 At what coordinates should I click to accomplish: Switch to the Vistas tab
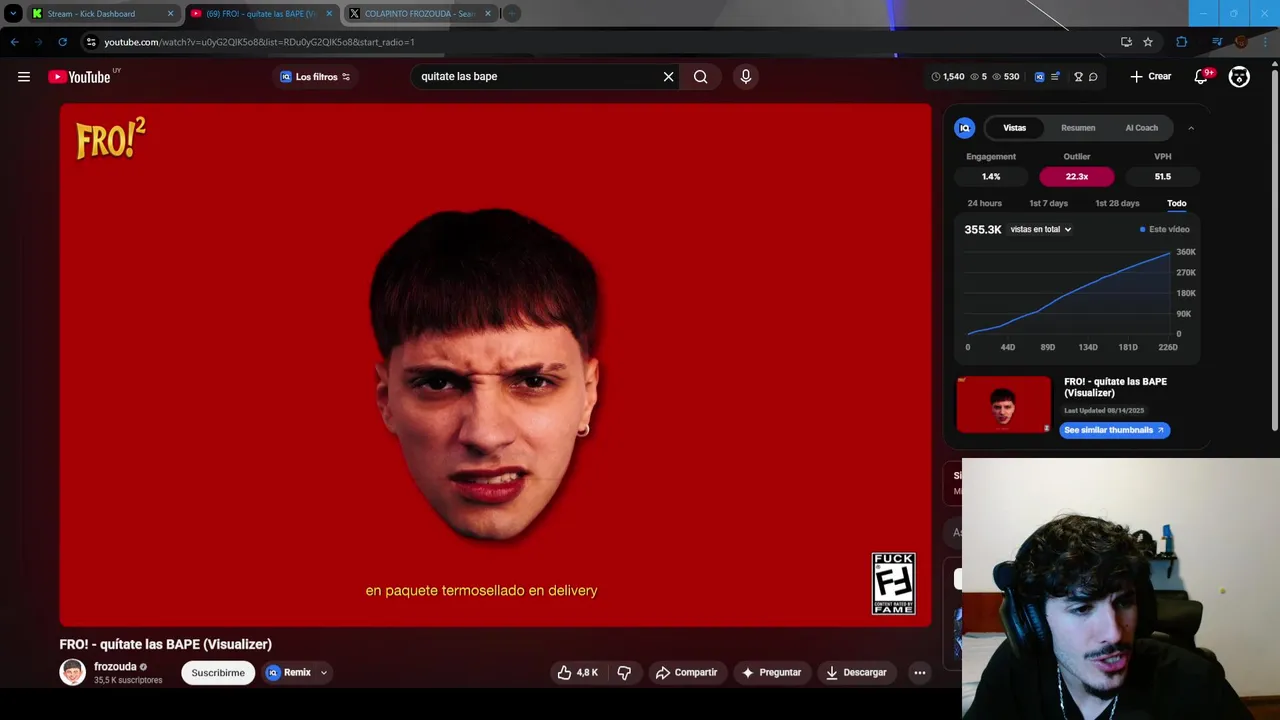[x=1014, y=128]
